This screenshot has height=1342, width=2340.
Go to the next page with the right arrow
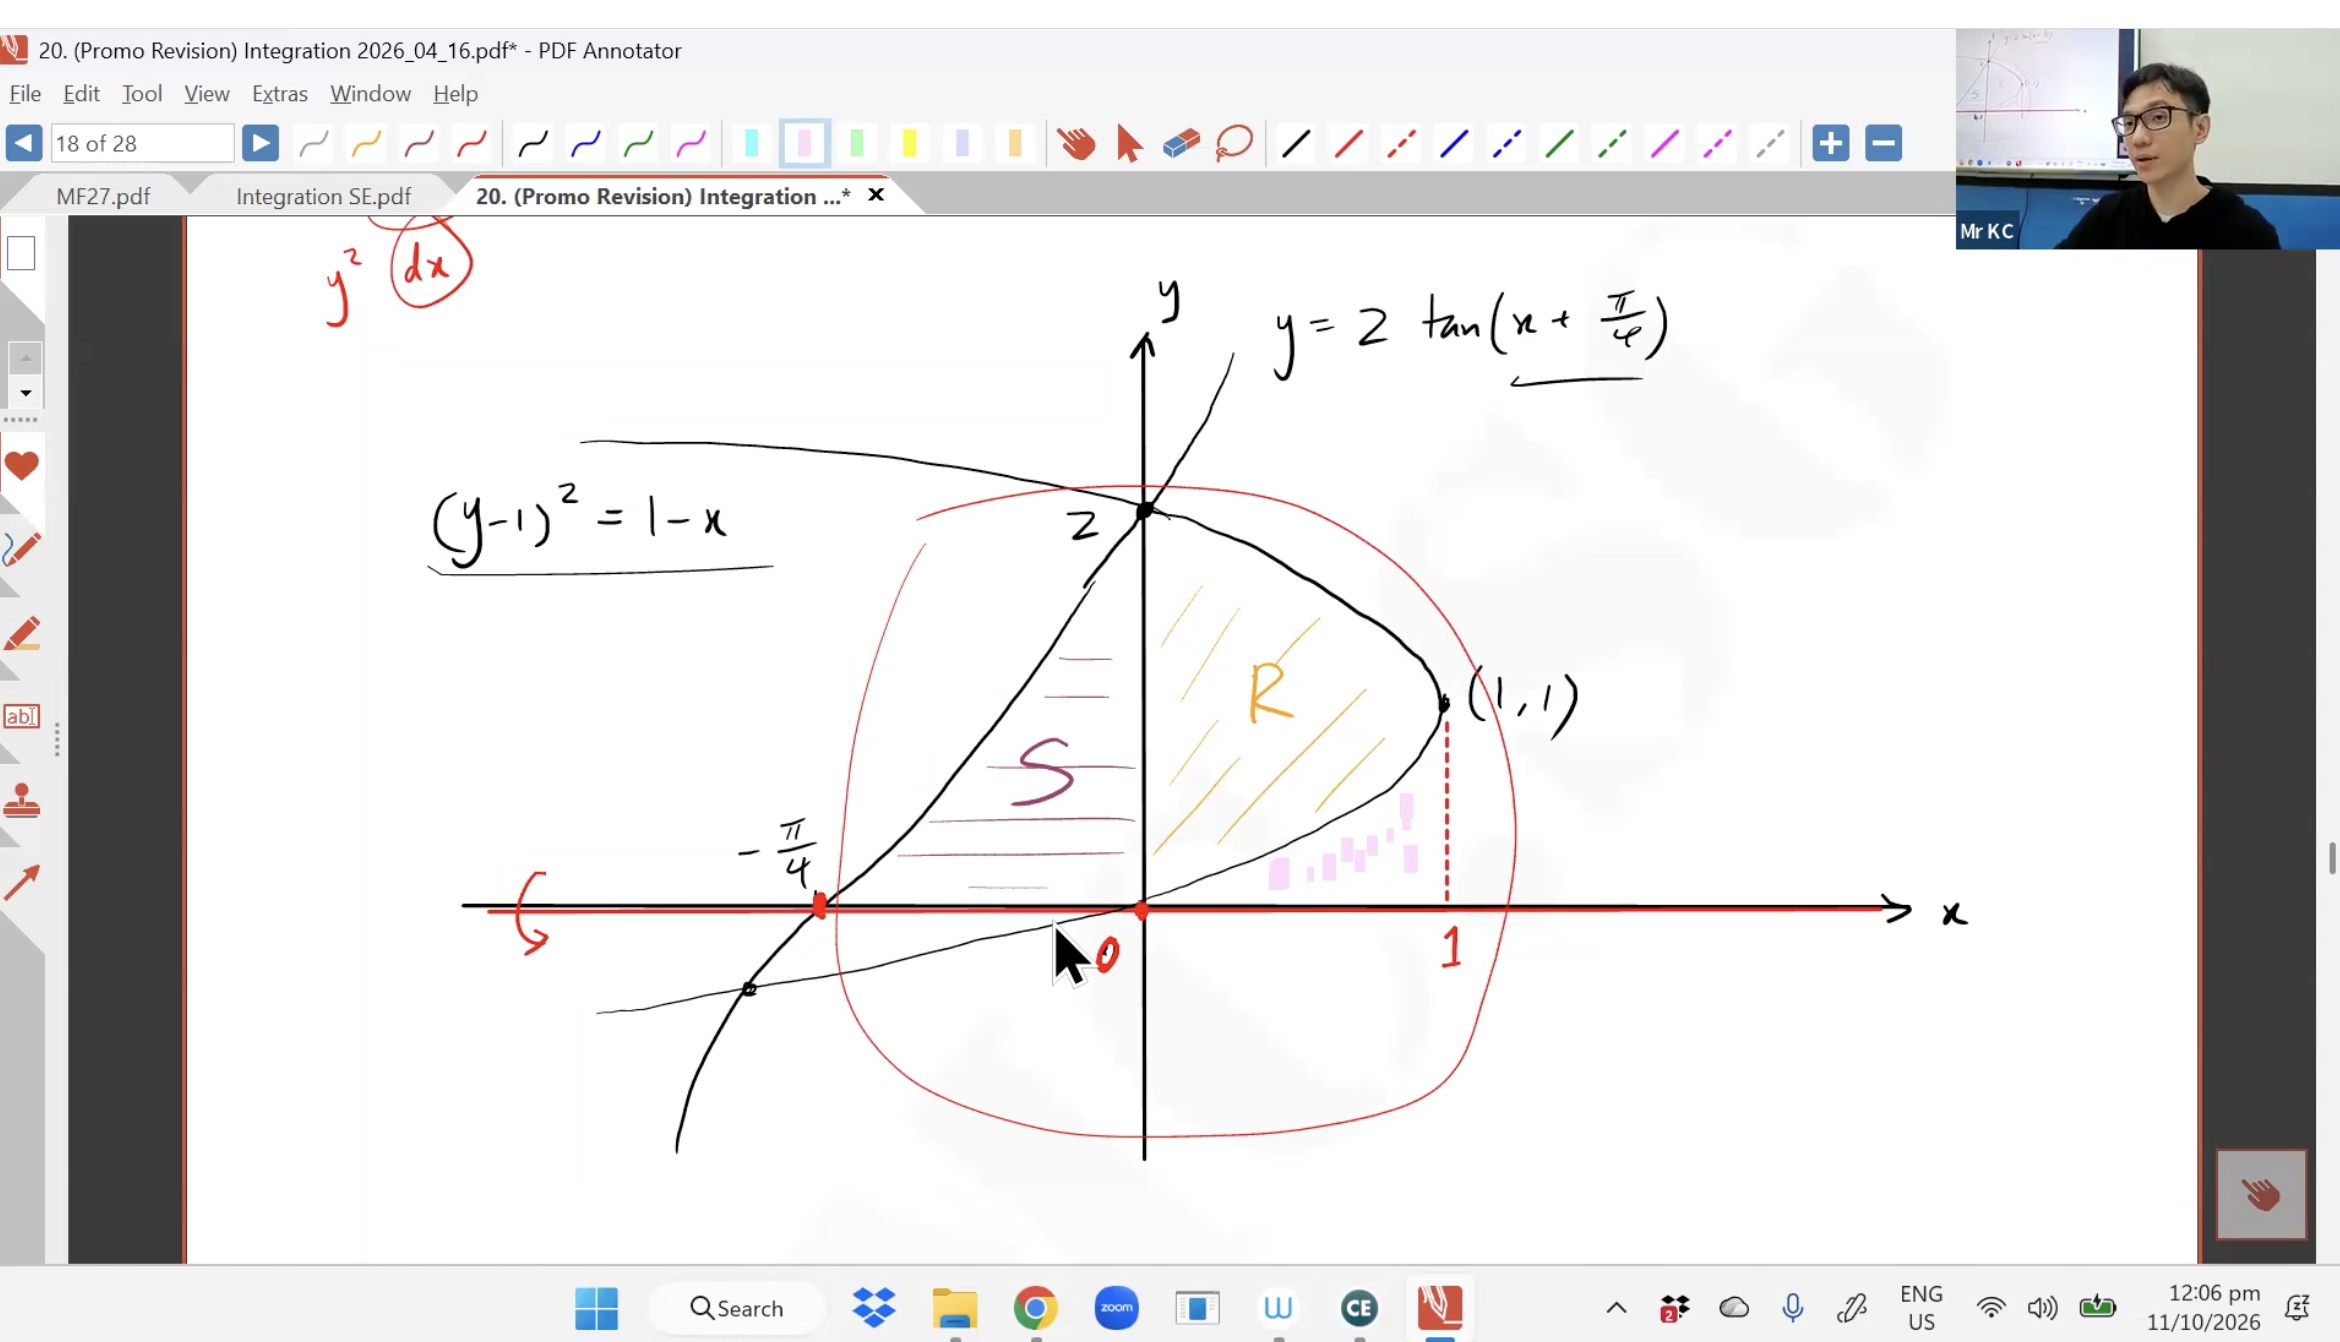[260, 143]
